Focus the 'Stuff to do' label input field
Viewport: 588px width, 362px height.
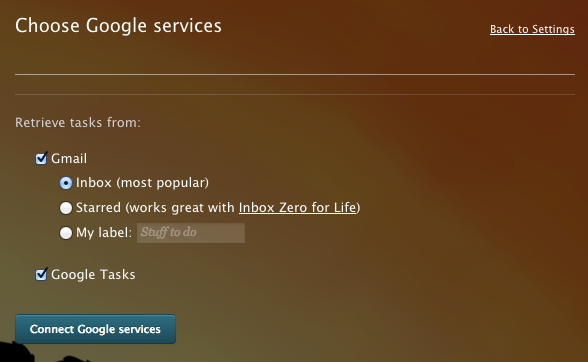(191, 233)
